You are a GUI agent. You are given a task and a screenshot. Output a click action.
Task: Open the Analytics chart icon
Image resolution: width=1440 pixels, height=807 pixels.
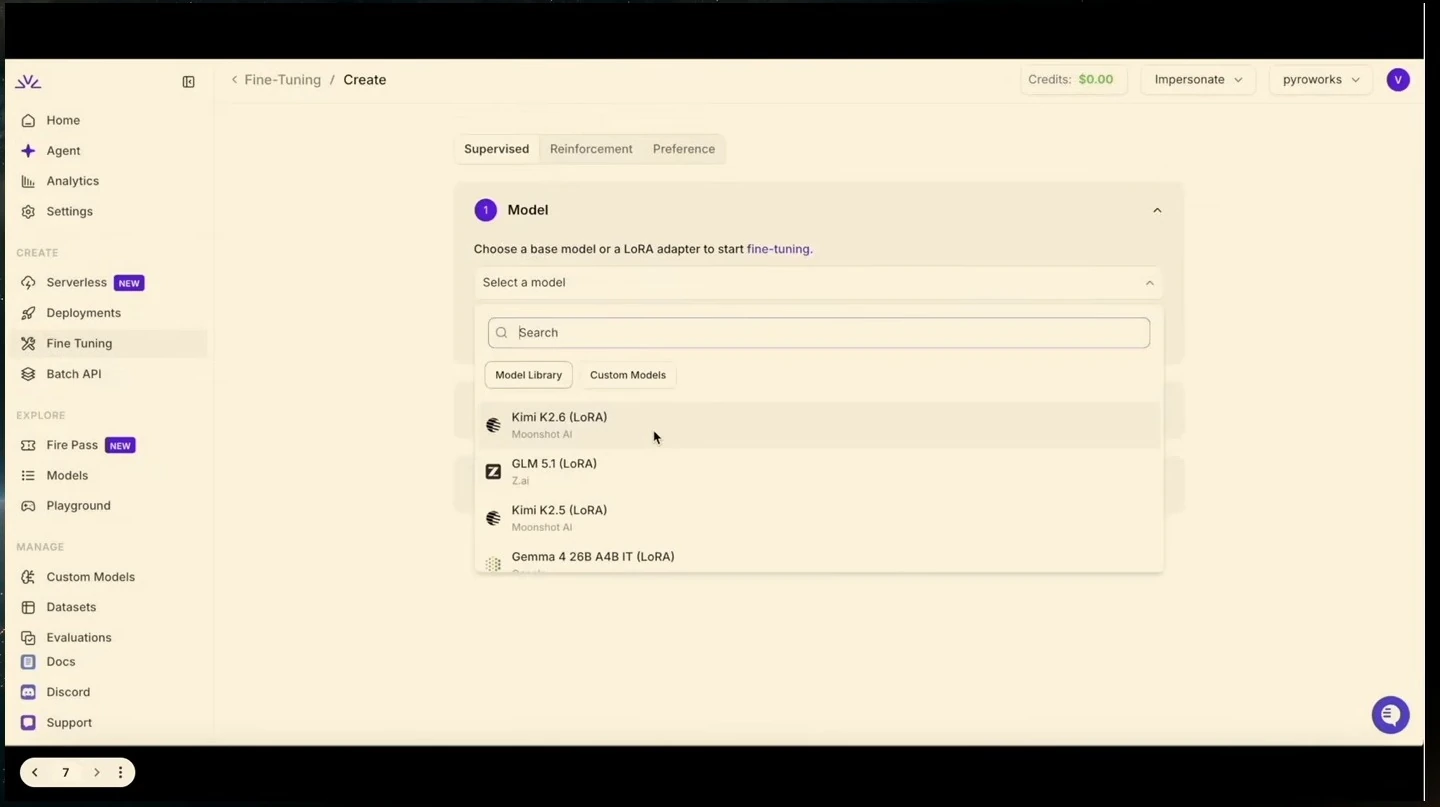tap(28, 181)
